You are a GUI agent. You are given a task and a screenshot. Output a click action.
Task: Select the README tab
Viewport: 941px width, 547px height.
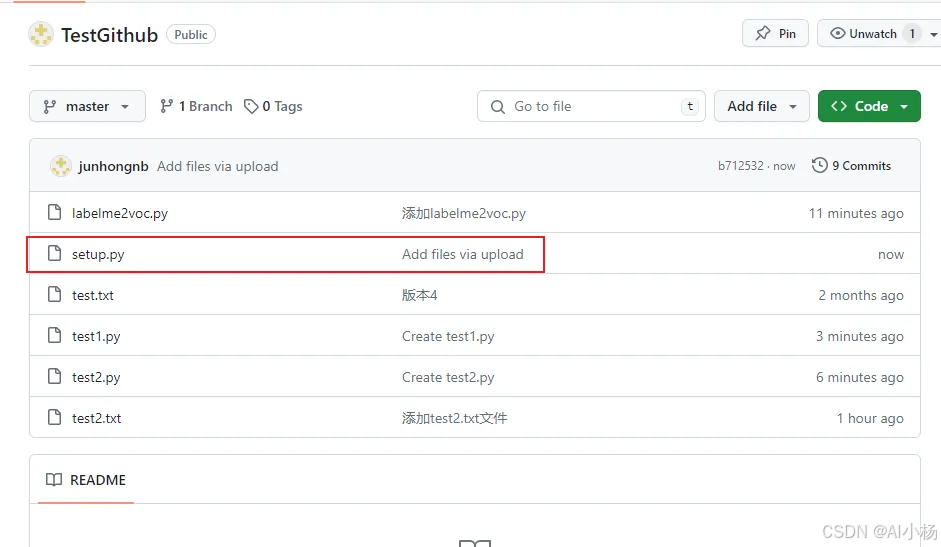[86, 480]
